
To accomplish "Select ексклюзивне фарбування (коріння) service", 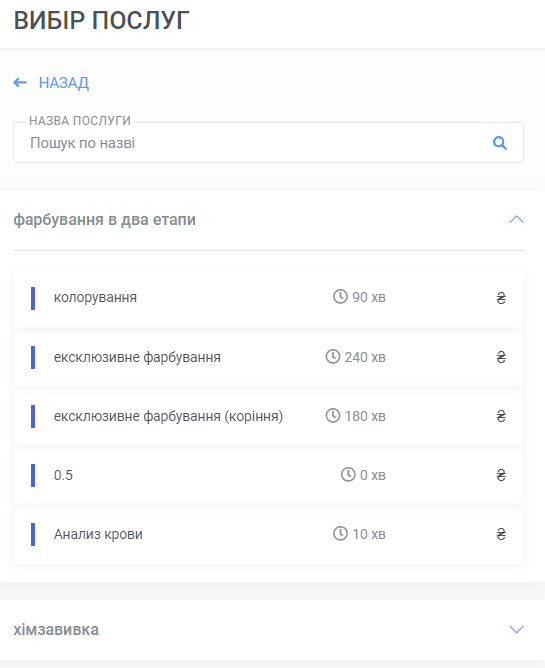I will click(x=268, y=416).
